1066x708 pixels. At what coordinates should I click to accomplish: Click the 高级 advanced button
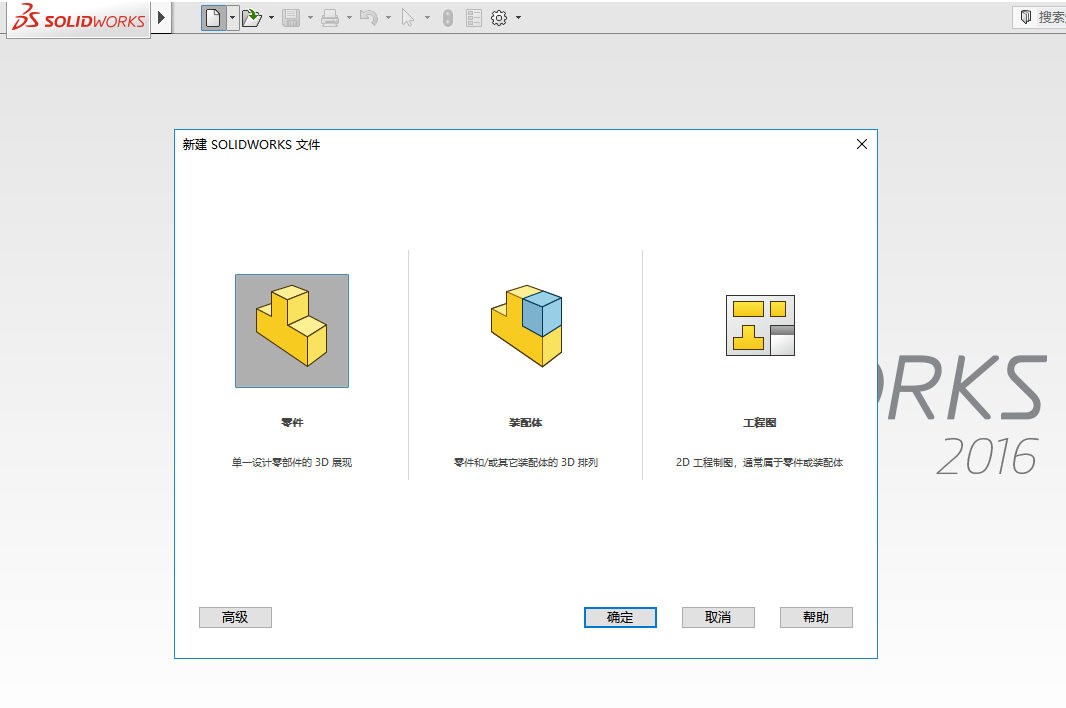[x=235, y=618]
